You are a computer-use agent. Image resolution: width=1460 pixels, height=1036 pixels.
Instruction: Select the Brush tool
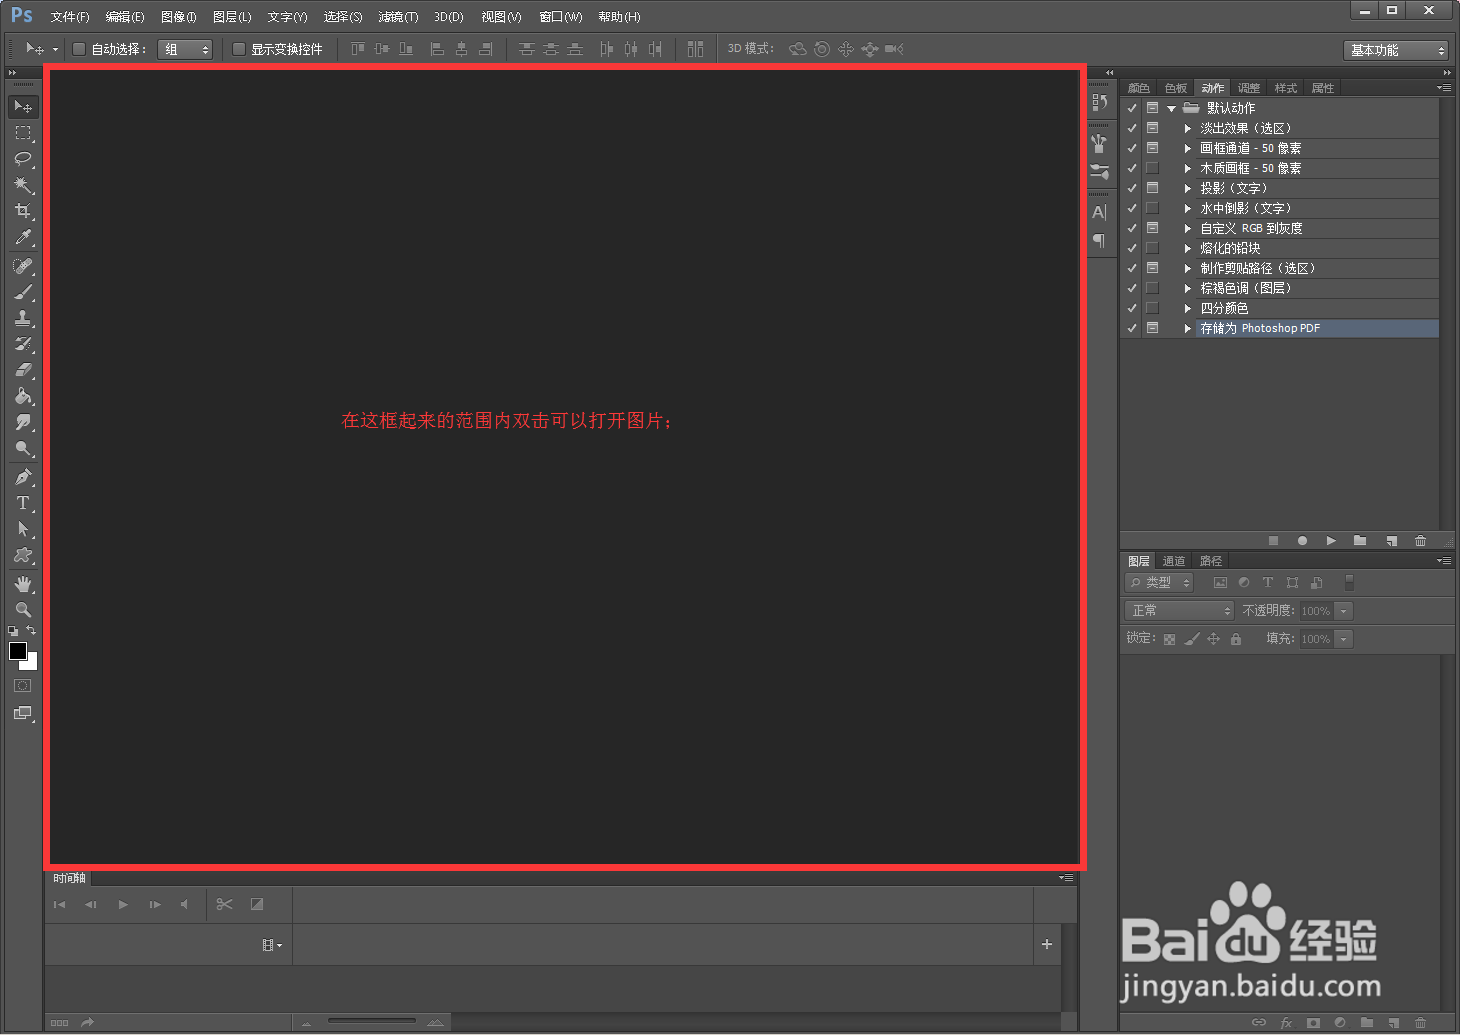(23, 292)
